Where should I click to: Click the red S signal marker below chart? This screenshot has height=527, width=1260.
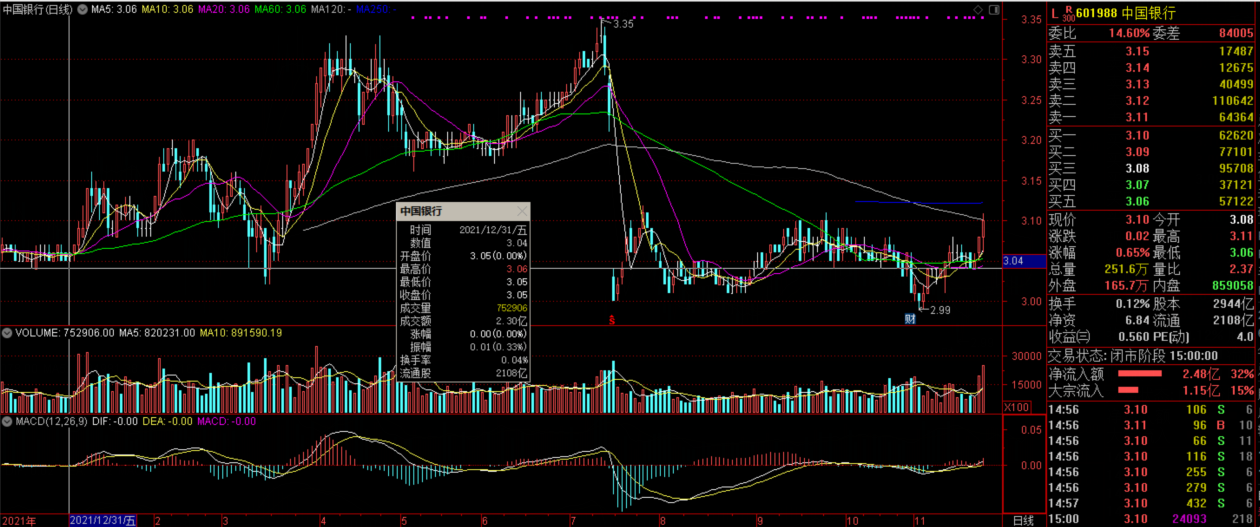click(613, 319)
